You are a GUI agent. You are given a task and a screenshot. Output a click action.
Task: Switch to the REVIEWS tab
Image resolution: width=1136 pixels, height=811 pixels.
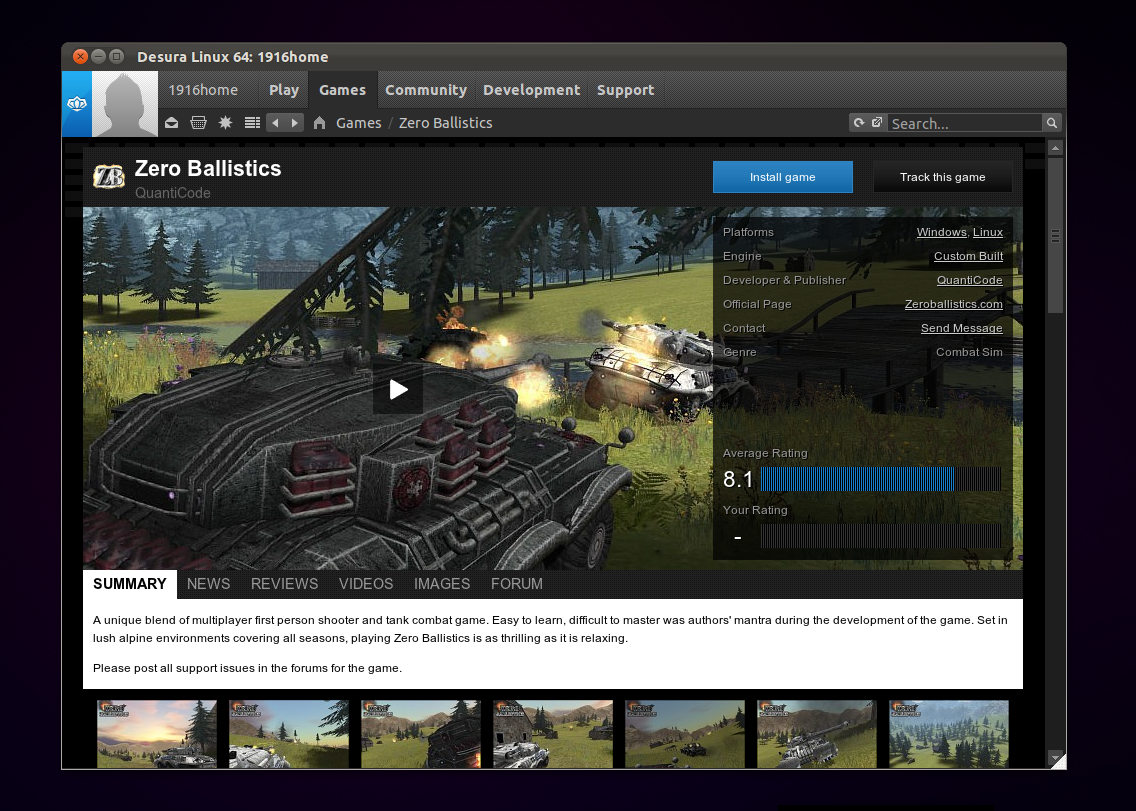[x=284, y=584]
